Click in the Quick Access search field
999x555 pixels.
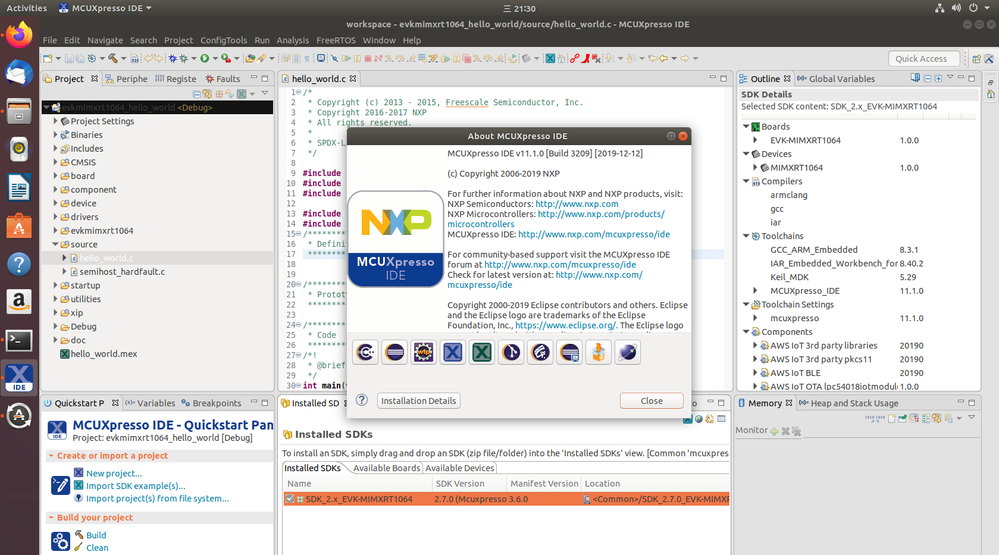(923, 59)
